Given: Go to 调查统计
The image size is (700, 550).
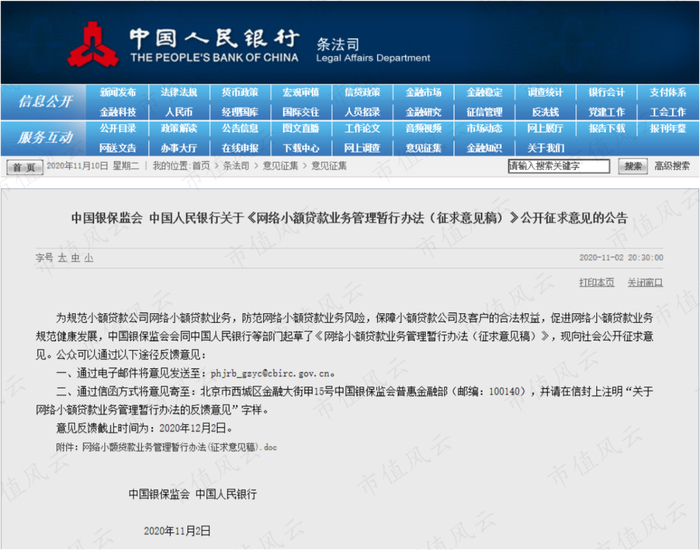Looking at the screenshot, I should (x=546, y=92).
